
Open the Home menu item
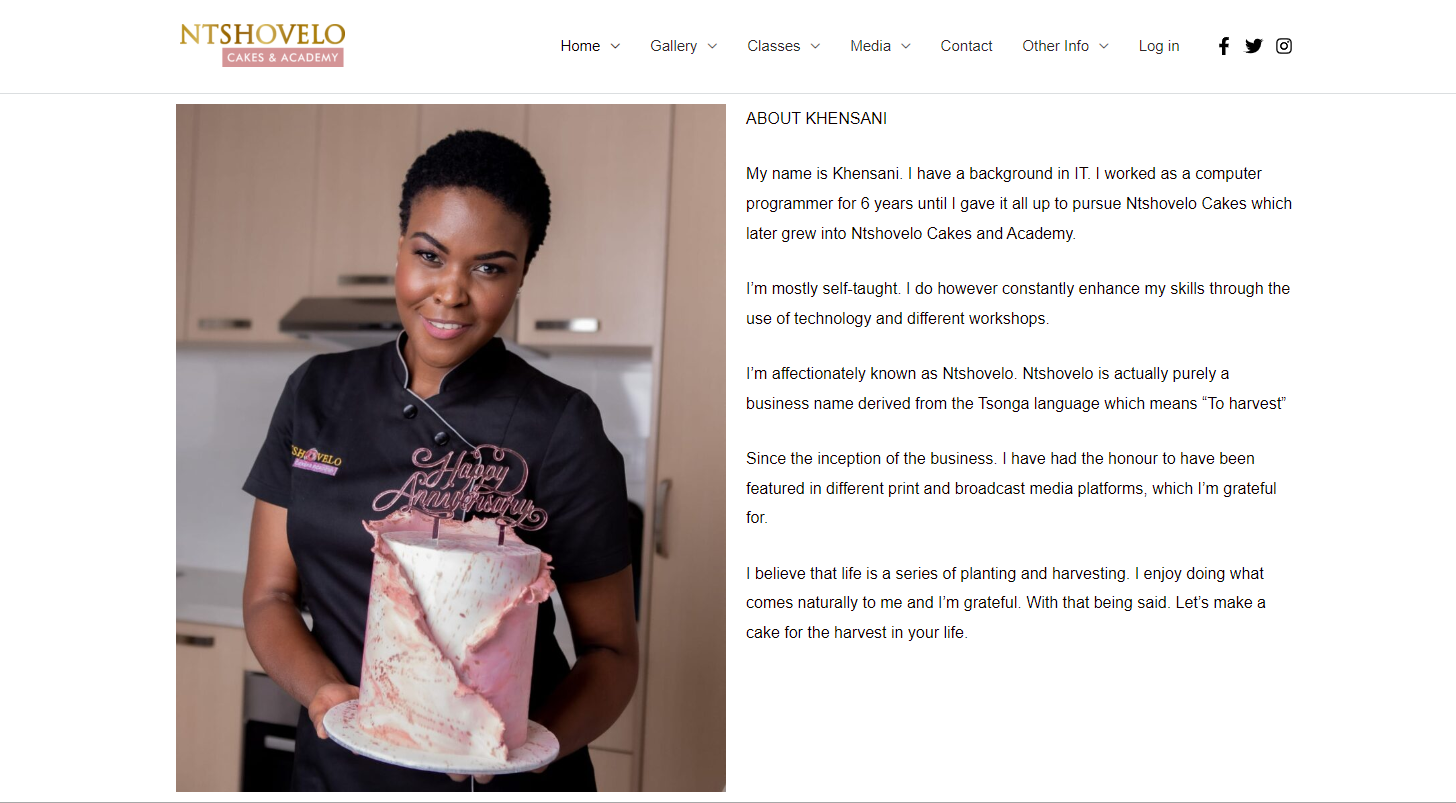[580, 46]
